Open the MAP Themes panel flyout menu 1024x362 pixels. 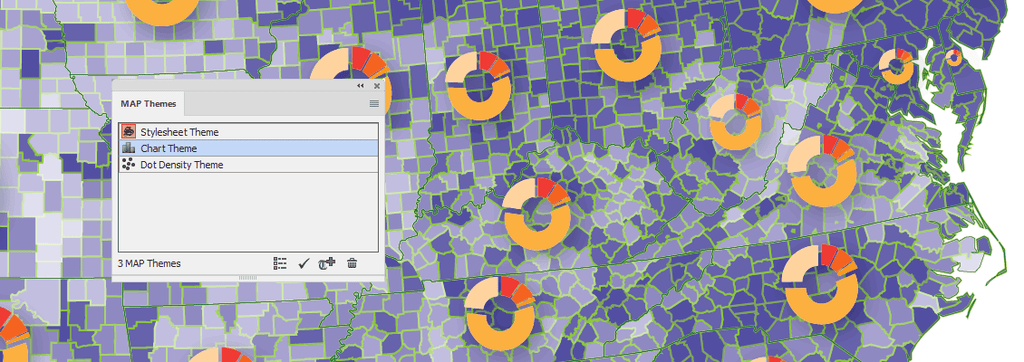tap(374, 103)
